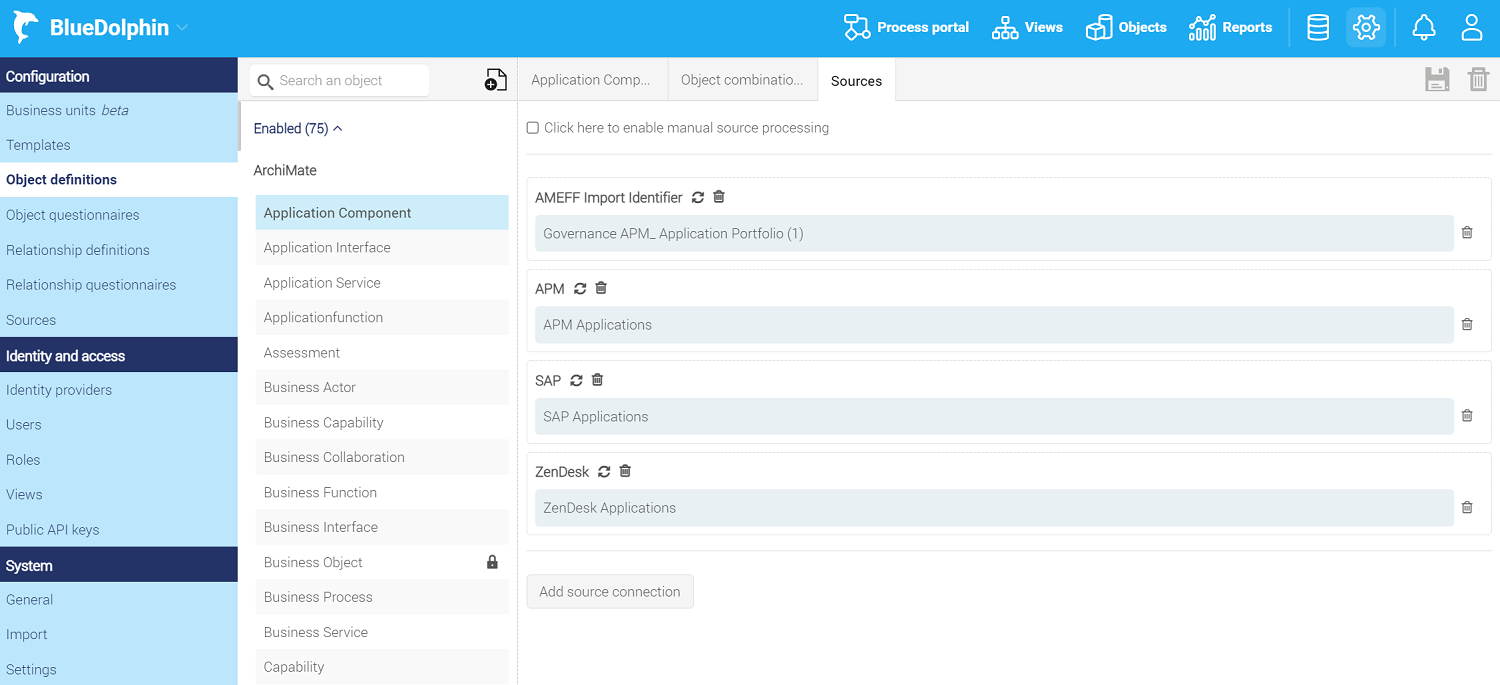The height and width of the screenshot is (685, 1500).
Task: Go to Views in top navigation
Action: tap(1027, 28)
